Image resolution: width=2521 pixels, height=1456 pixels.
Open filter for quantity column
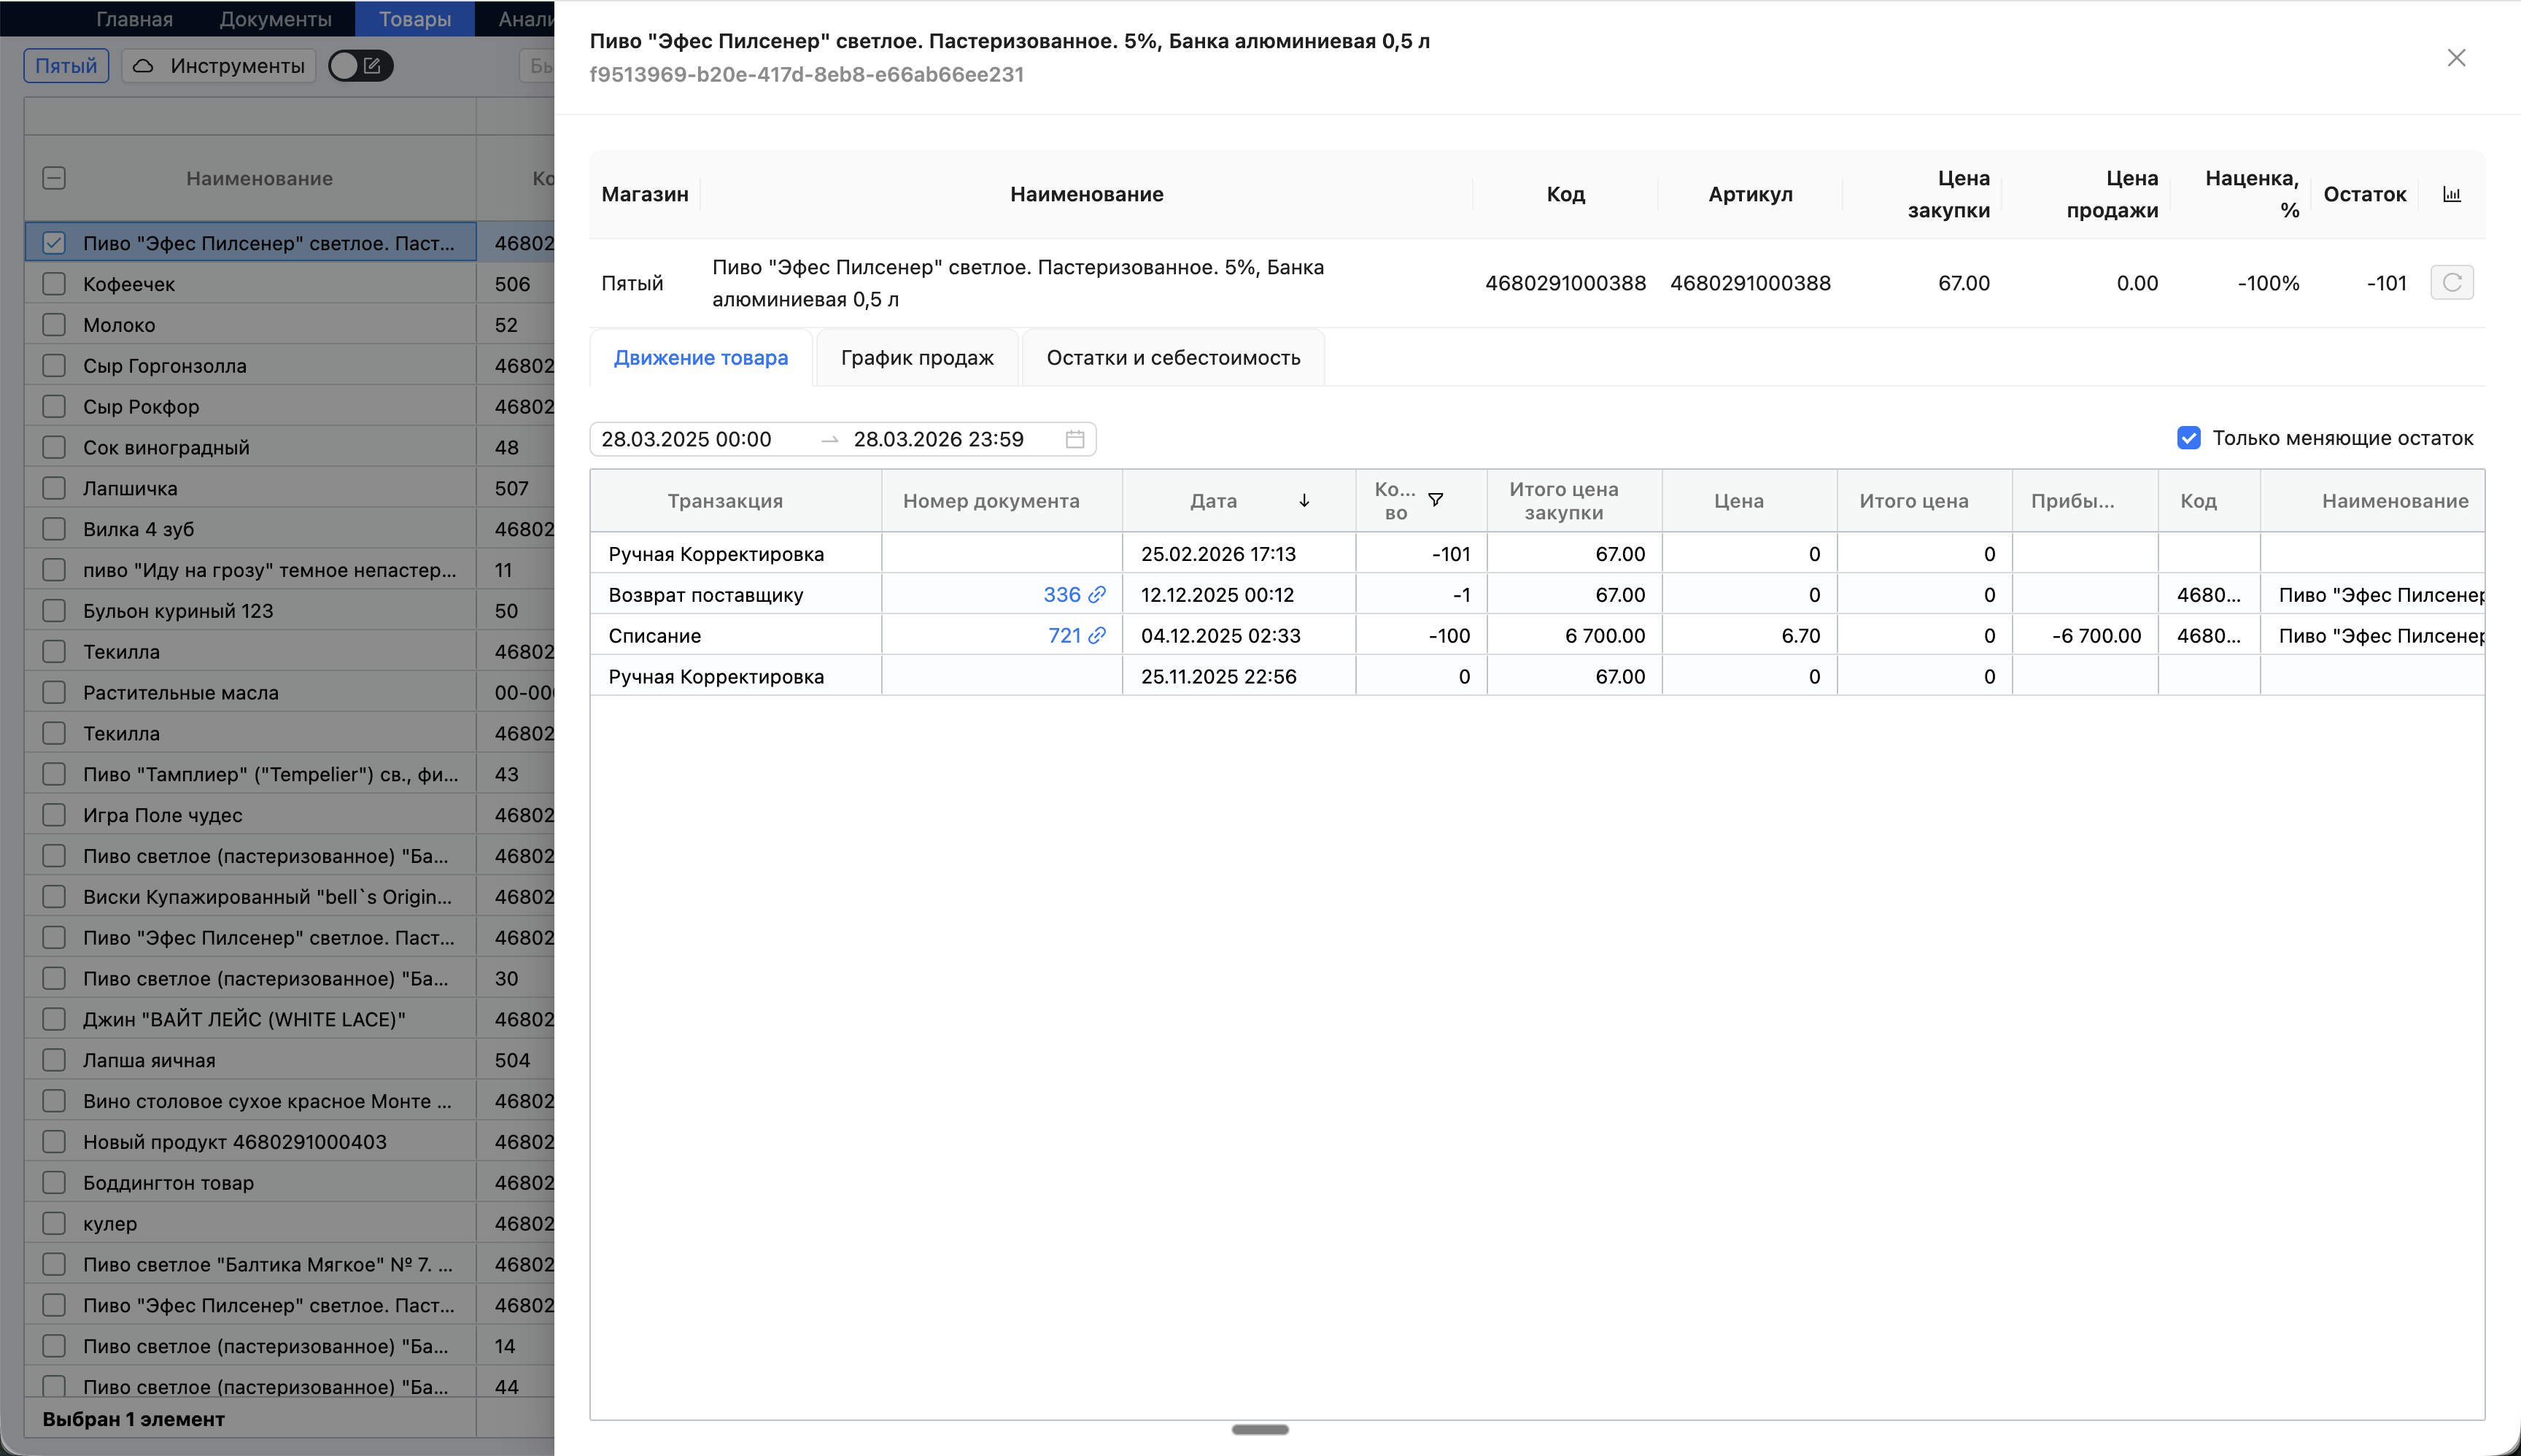(x=1435, y=500)
